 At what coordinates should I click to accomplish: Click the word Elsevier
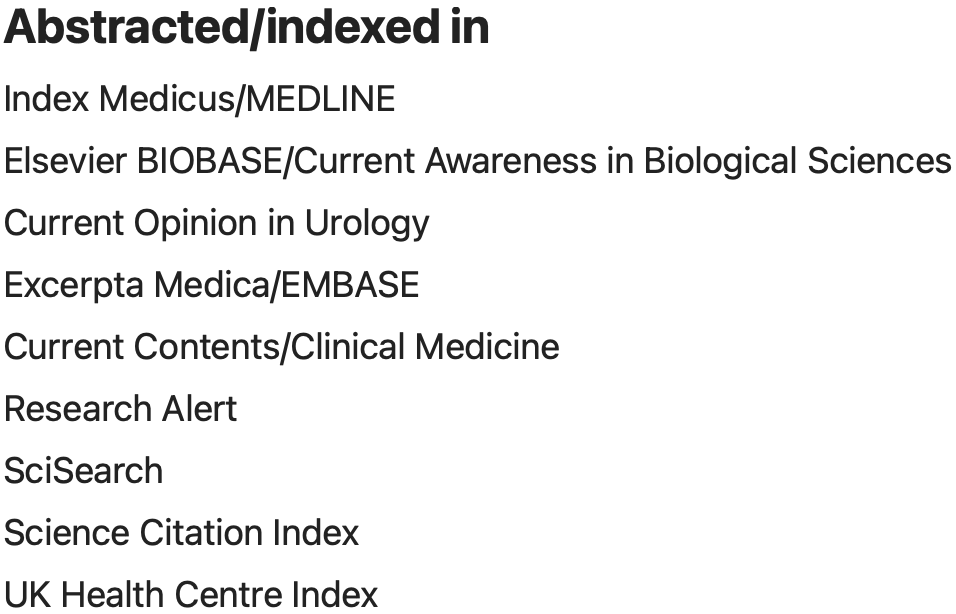click(x=66, y=162)
